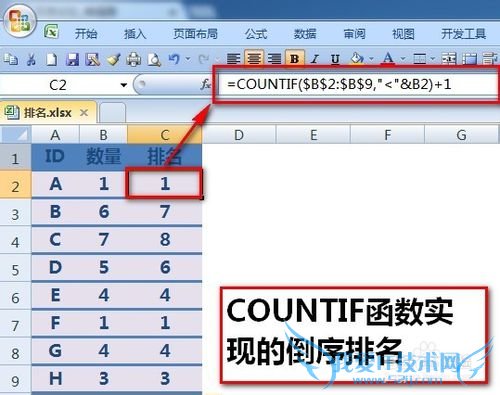Viewport: 500px width, 395px height.
Task: Align text right
Action: (x=274, y=59)
